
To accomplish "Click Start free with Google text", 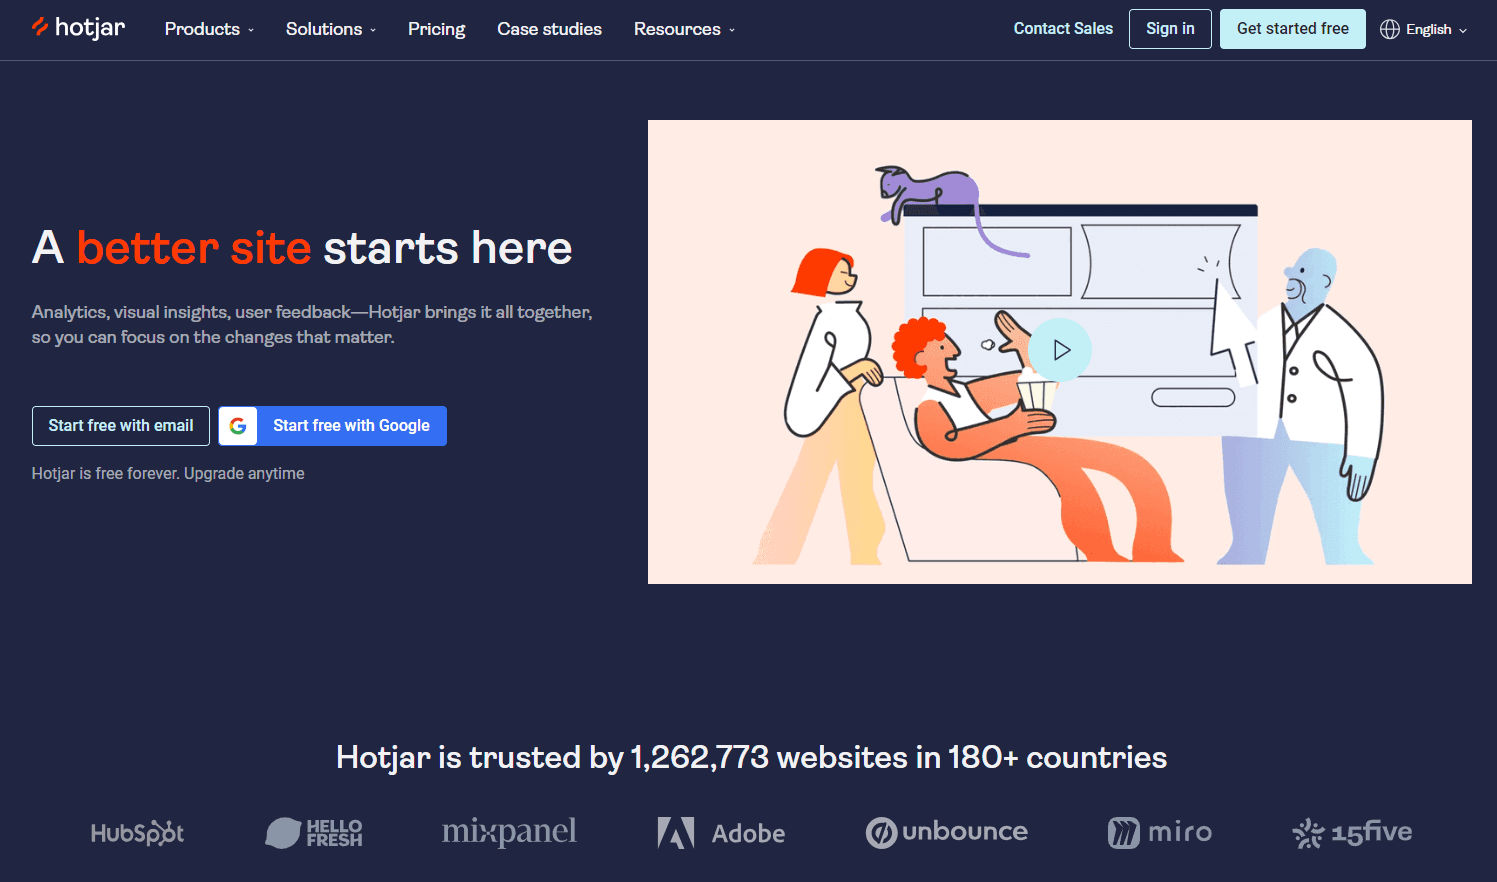I will pyautogui.click(x=351, y=426).
